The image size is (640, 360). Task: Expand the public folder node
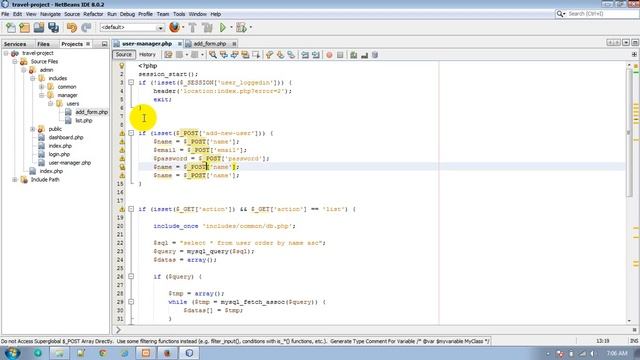(x=32, y=129)
